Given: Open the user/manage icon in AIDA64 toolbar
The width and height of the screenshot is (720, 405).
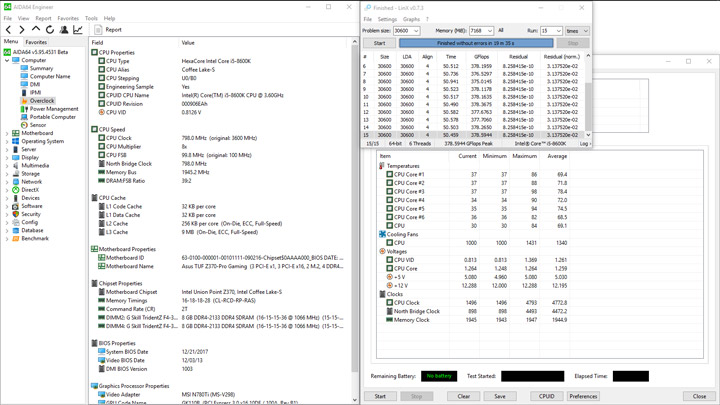Looking at the screenshot, I should click(64, 30).
